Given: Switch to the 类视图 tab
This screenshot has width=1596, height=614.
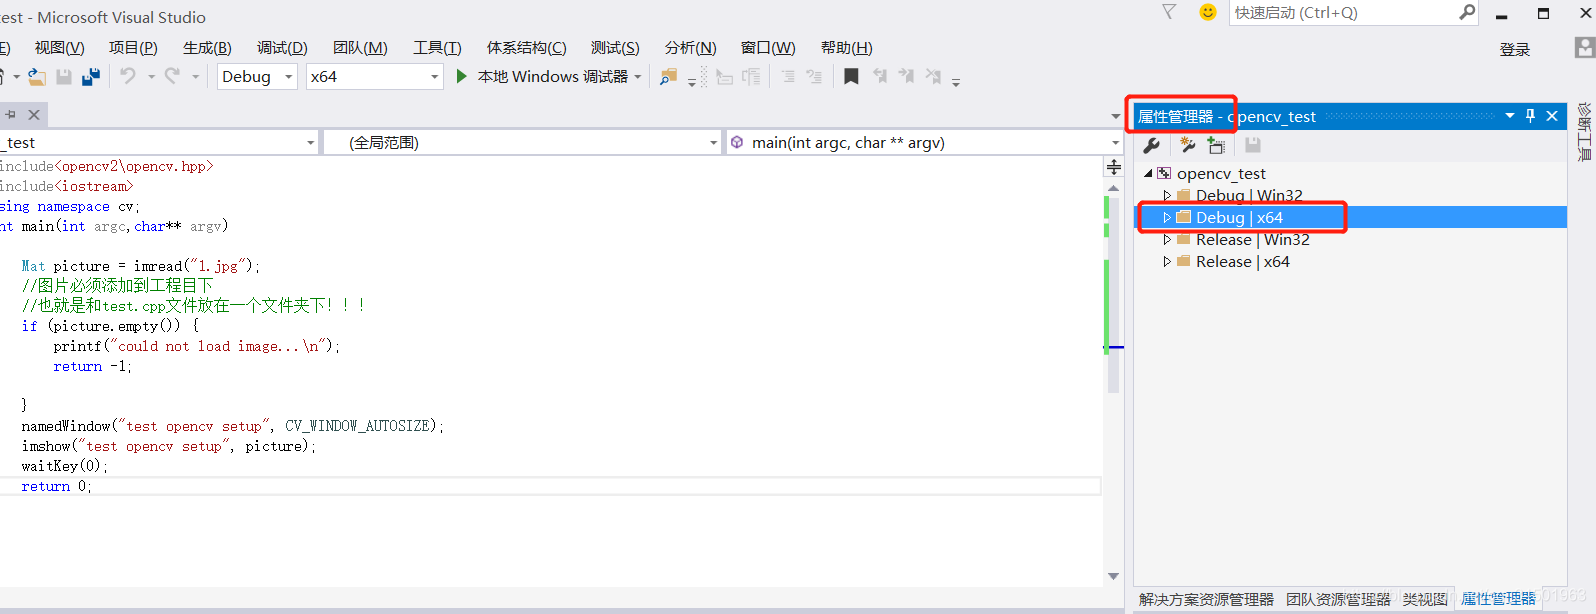Looking at the screenshot, I should pos(1425,599).
